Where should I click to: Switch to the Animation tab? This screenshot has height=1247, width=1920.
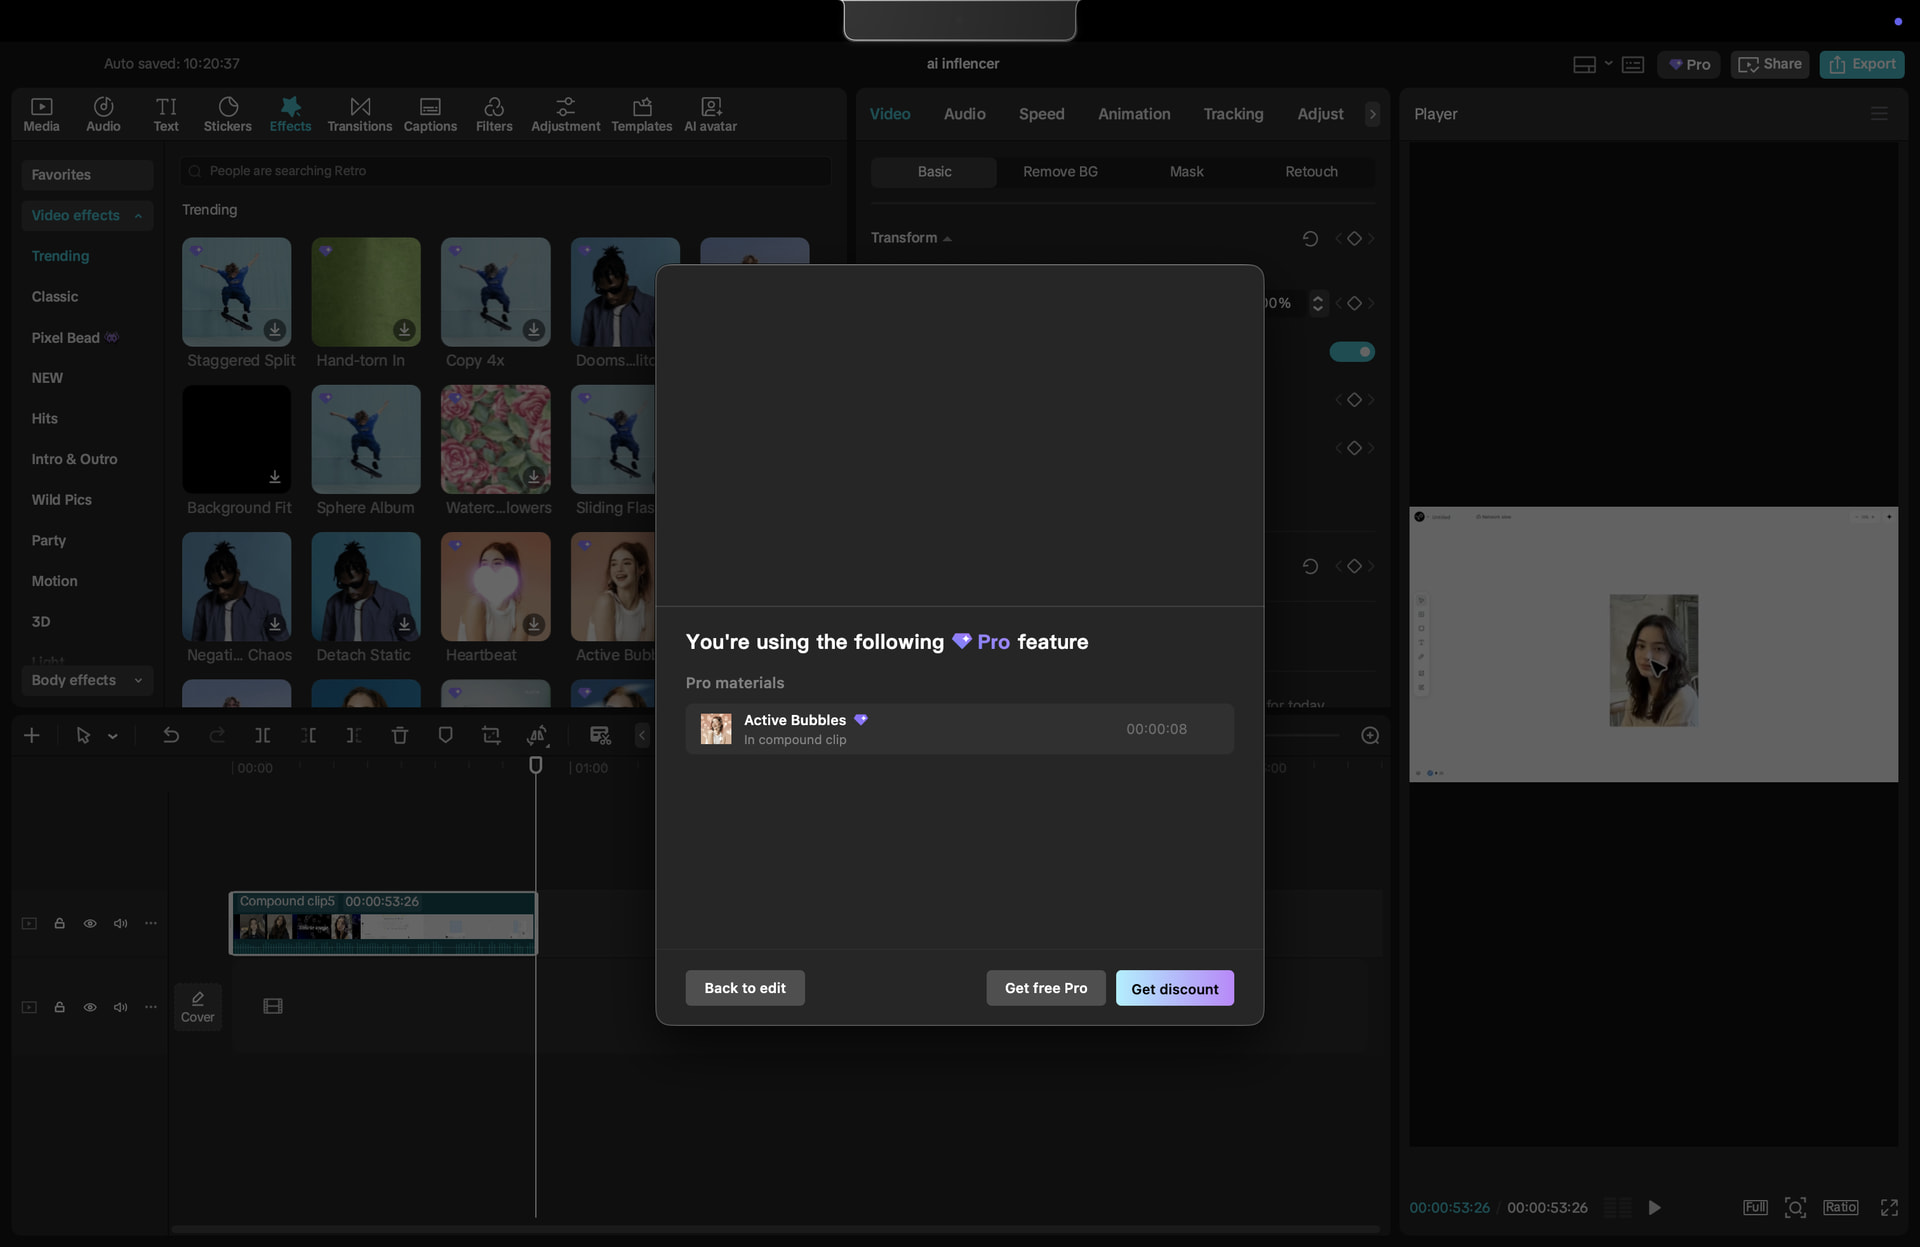coord(1134,114)
